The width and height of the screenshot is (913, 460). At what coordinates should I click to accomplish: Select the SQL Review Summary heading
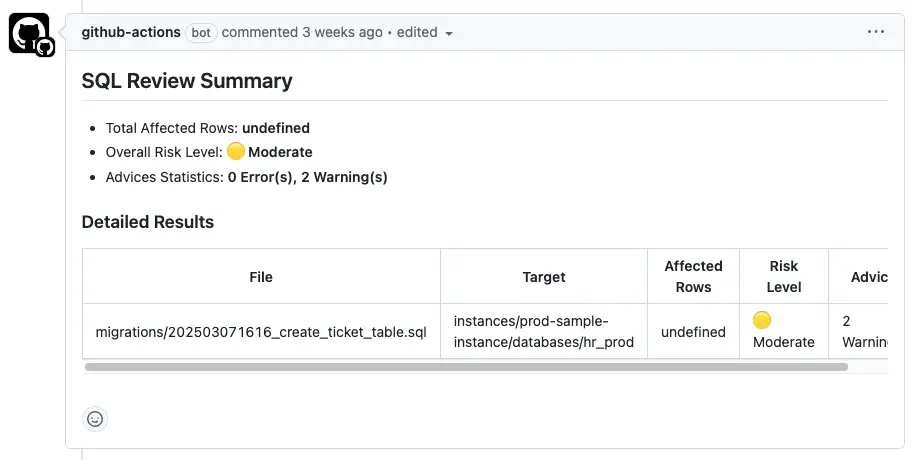(x=187, y=81)
